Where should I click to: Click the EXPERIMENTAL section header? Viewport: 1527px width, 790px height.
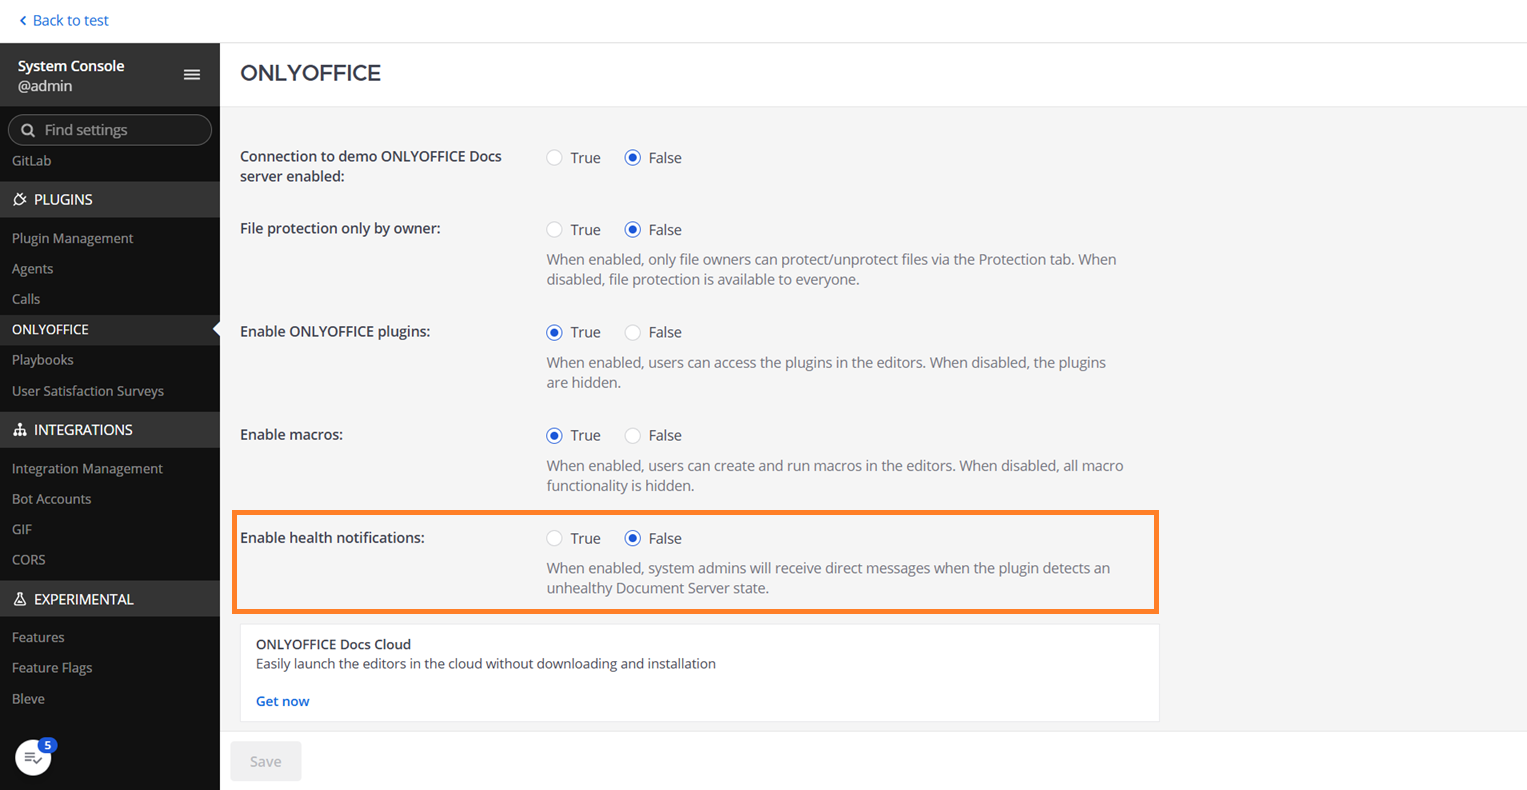[x=110, y=599]
